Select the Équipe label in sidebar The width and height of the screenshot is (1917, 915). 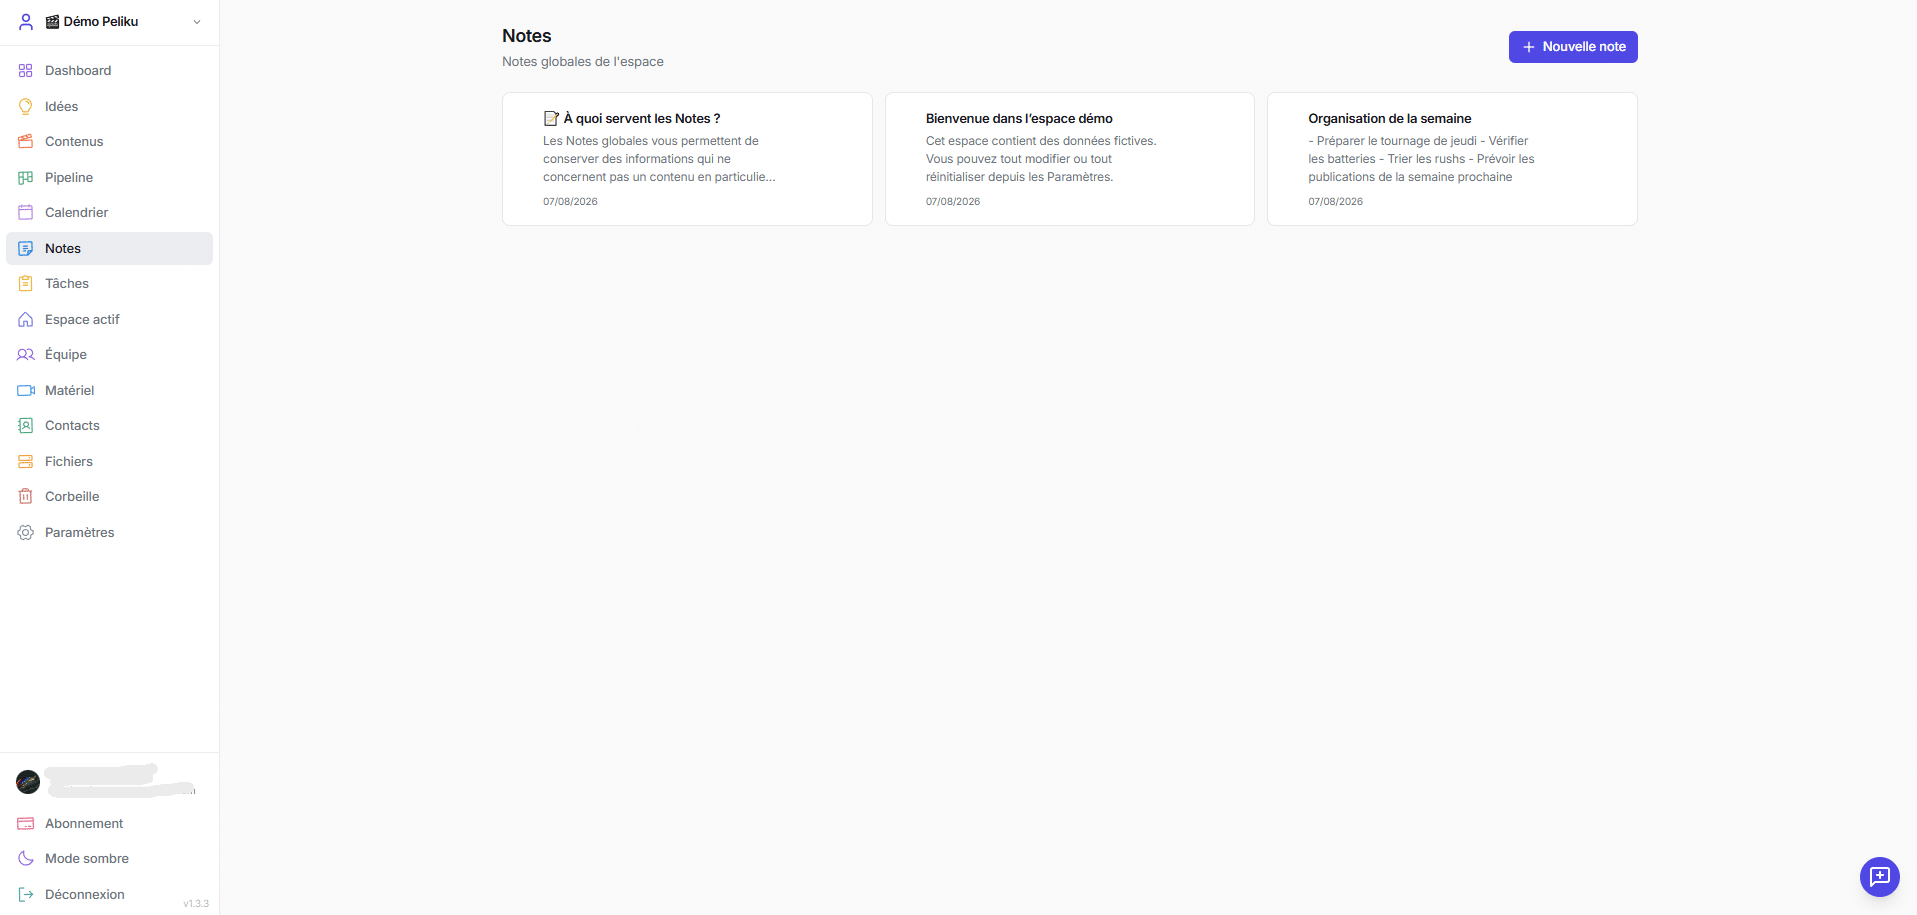click(66, 355)
